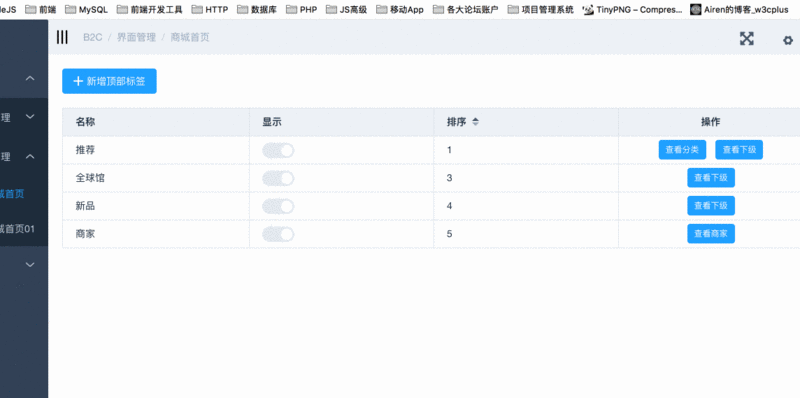Click 查看下级 for the 推荐 row
Image resolution: width=800 pixels, height=398 pixels.
739,150
